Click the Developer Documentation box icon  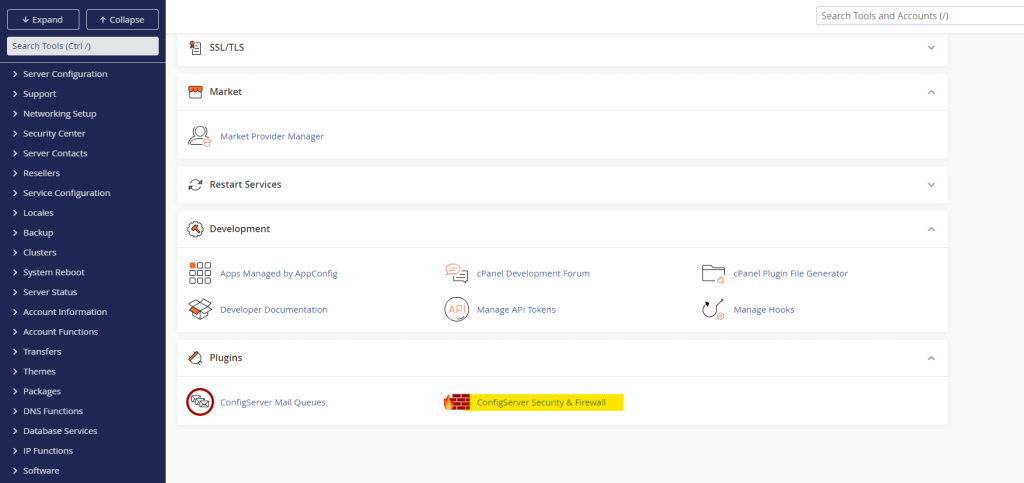point(200,309)
